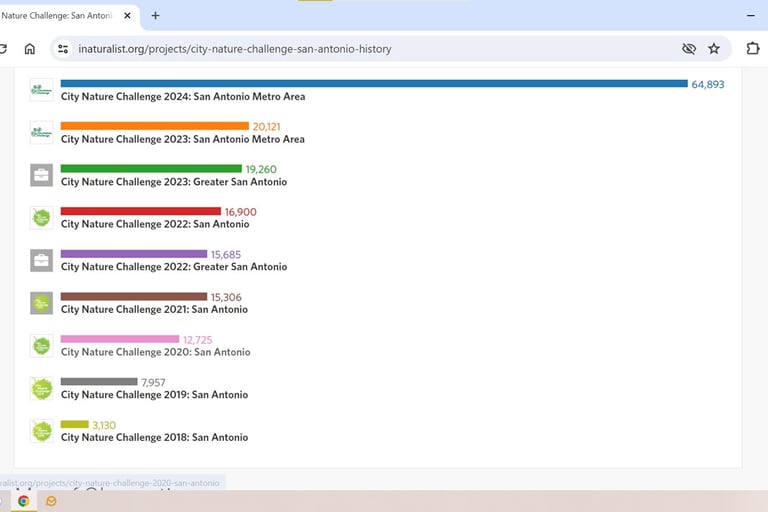Open site information icon in address bar

(63, 49)
